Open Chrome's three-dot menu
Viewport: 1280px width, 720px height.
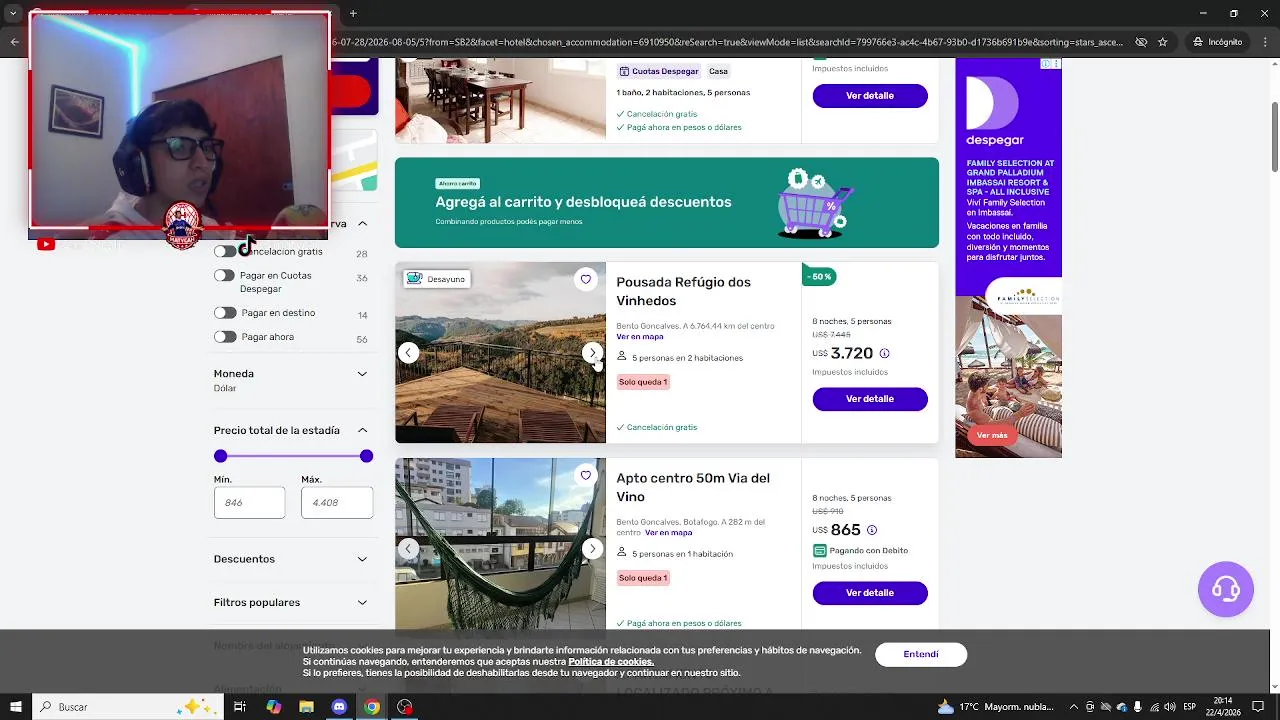[x=1264, y=42]
